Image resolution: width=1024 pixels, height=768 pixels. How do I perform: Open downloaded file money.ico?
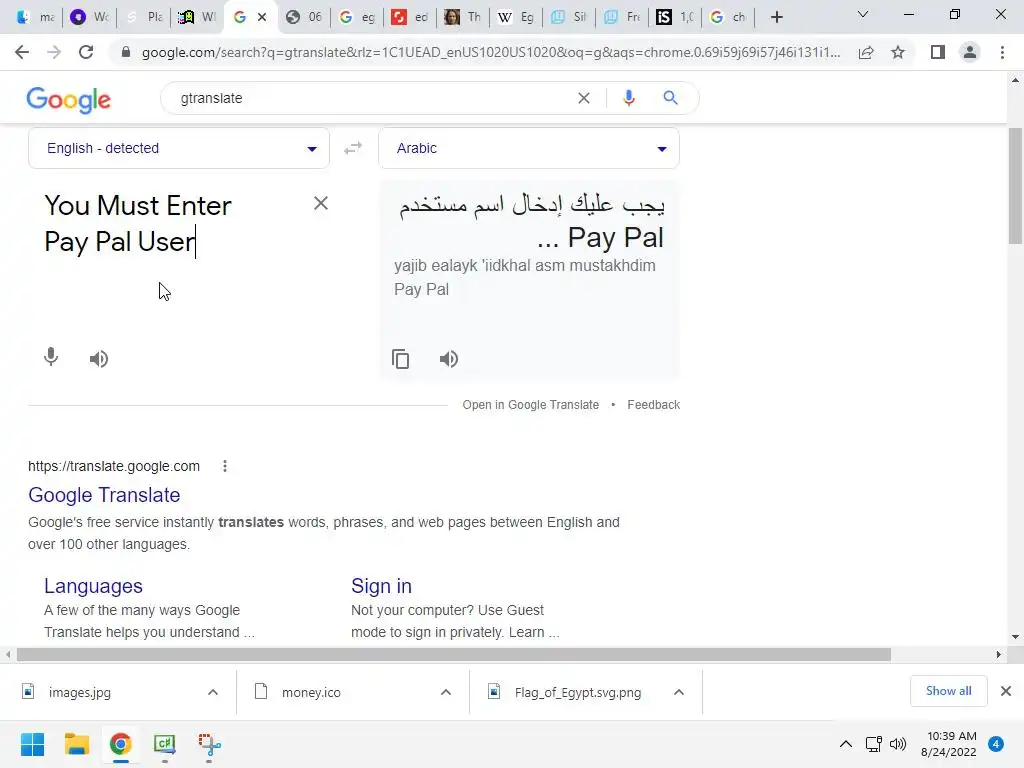tap(312, 692)
